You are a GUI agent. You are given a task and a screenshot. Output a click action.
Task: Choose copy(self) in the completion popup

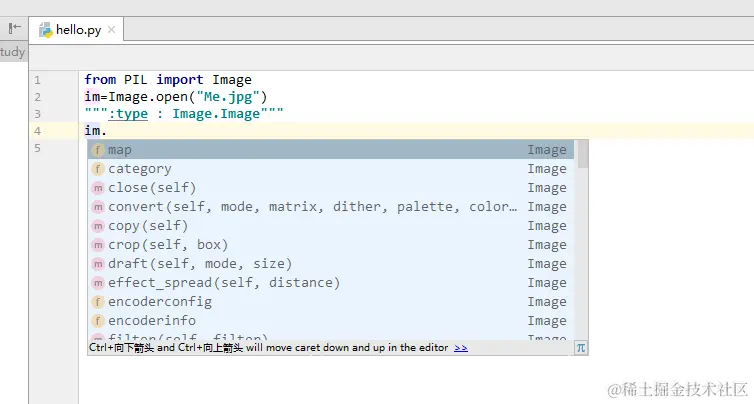331,226
